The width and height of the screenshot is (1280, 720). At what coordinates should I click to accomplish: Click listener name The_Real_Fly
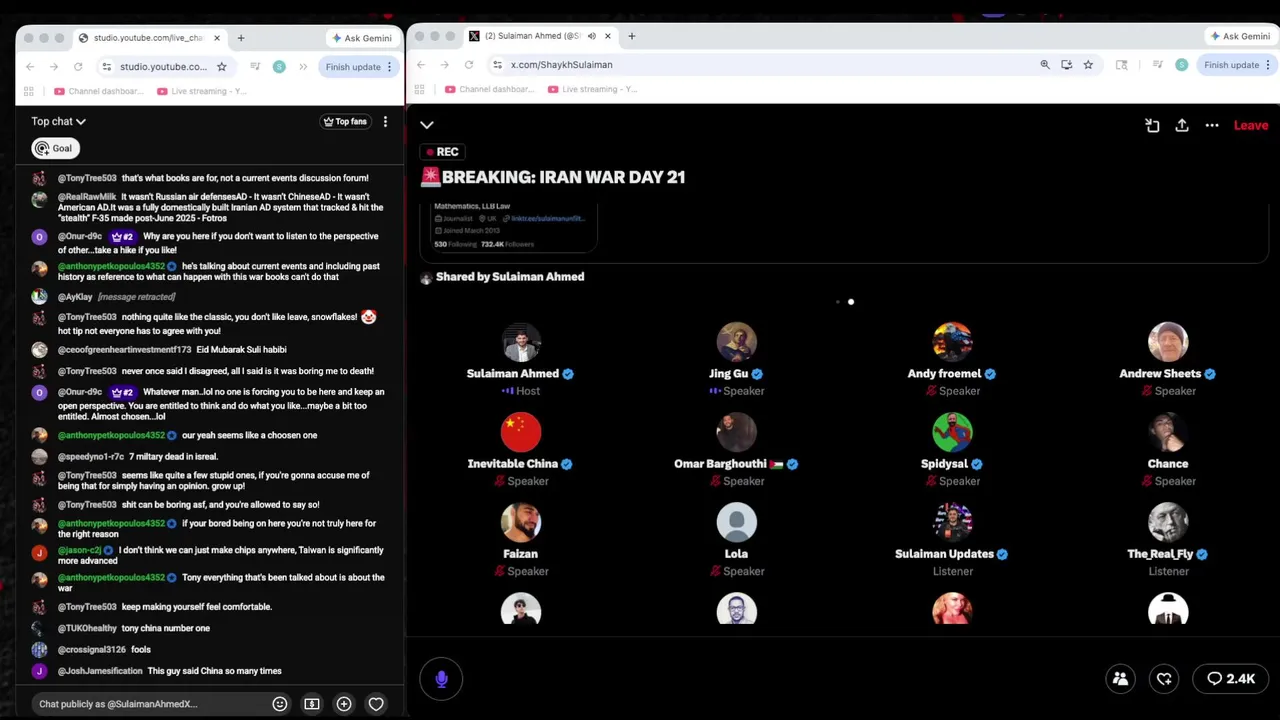1160,554
